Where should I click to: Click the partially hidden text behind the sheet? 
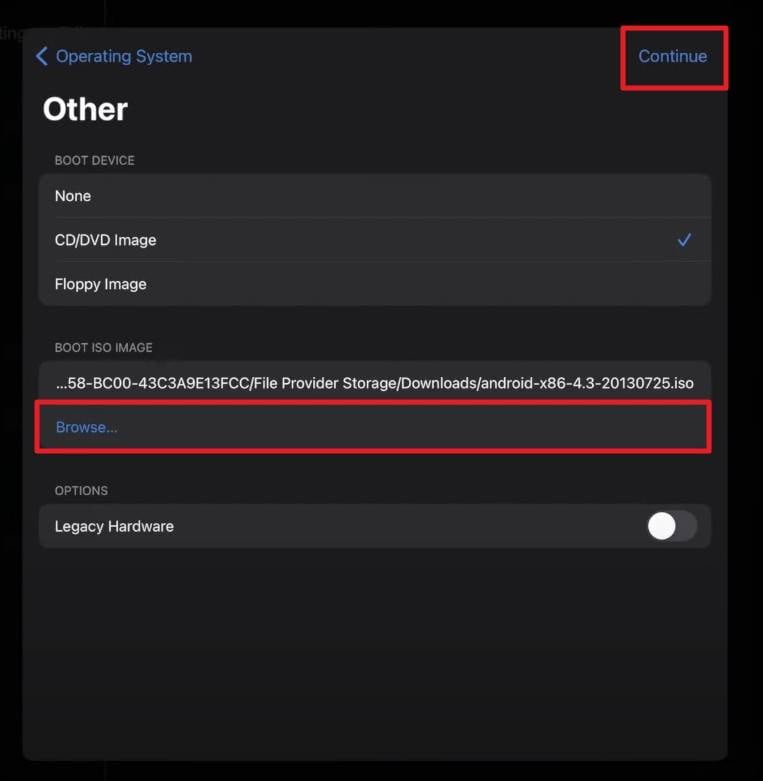click(x=12, y=32)
